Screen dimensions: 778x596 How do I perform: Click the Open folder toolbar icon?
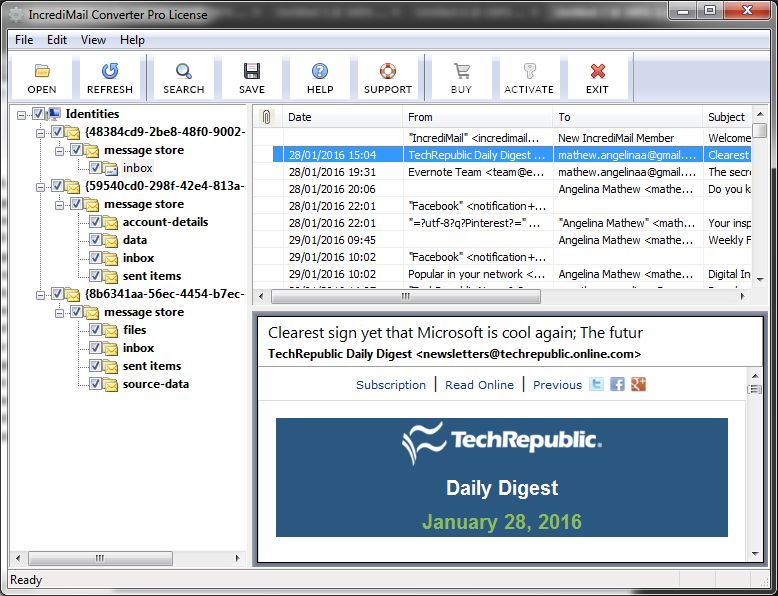point(42,77)
